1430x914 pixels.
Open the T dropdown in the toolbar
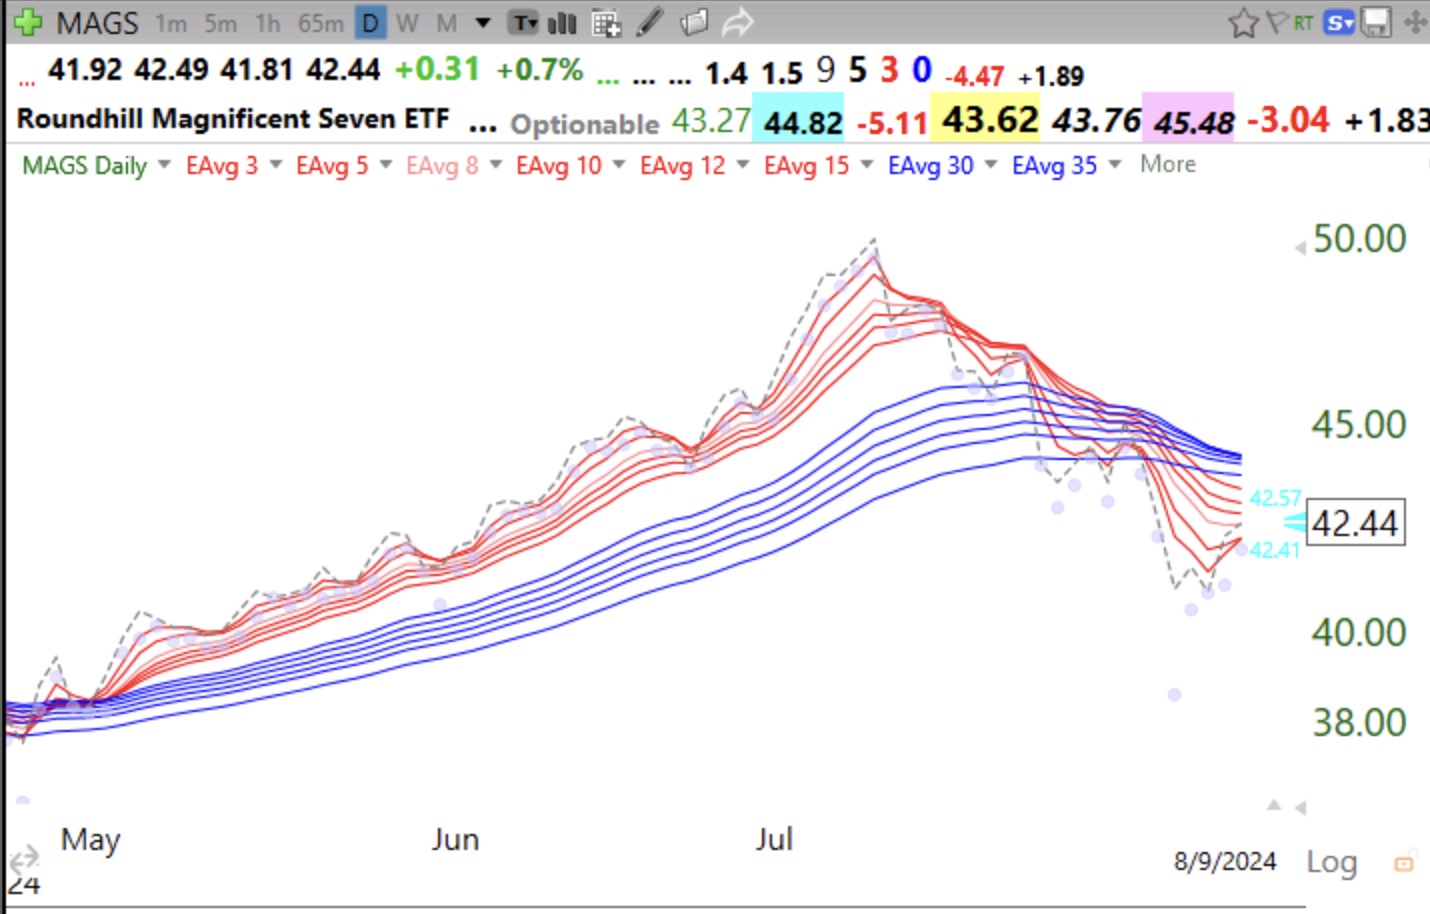(524, 23)
